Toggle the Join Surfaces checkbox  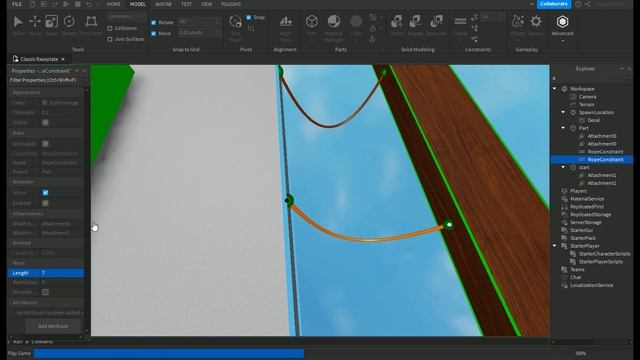(110, 39)
